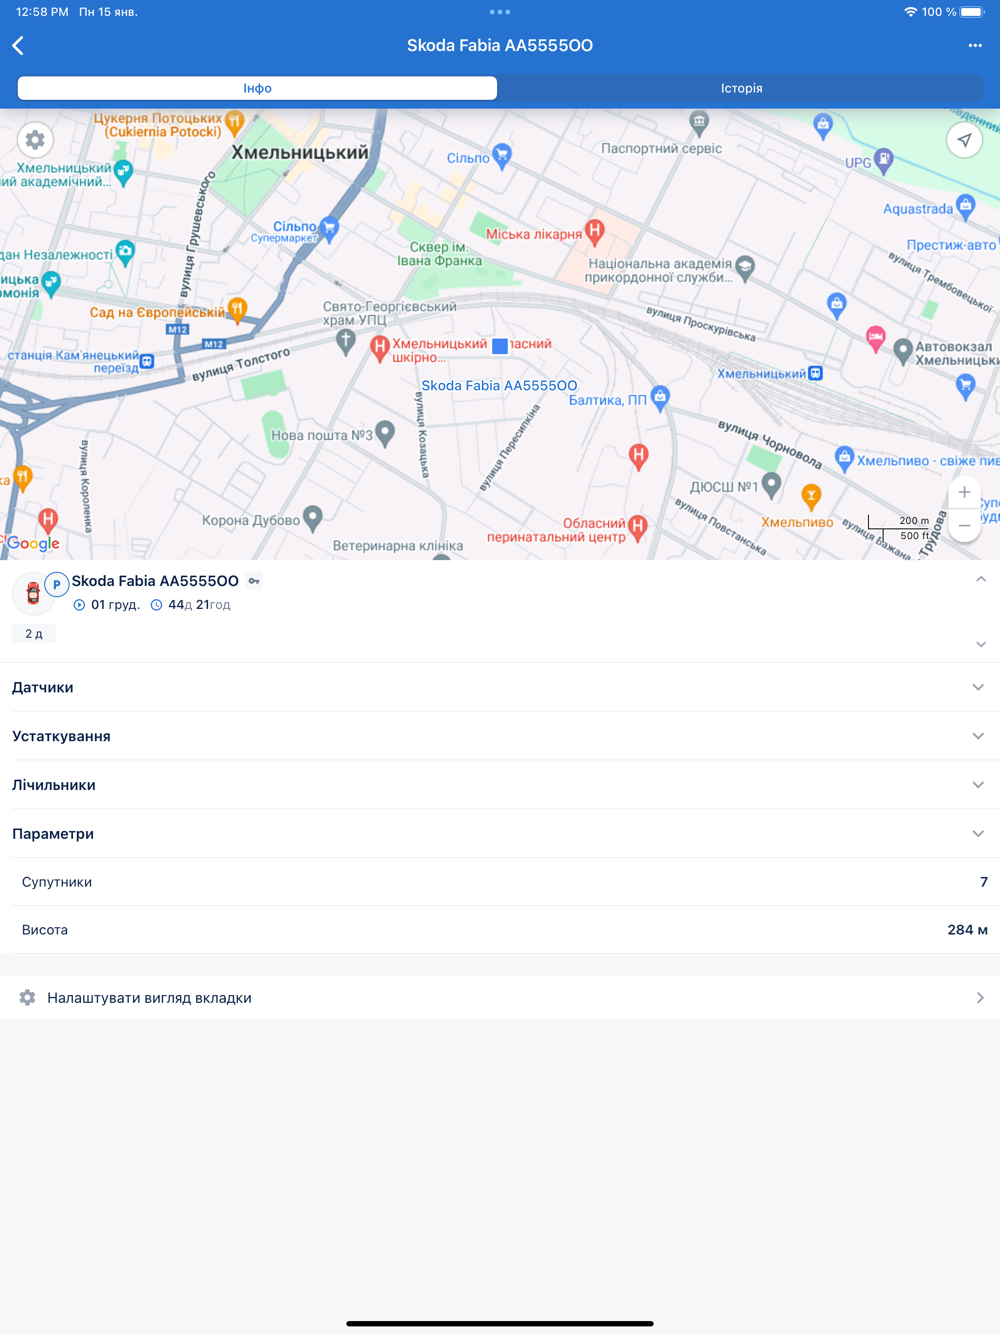Tap the Національна академія прикордонної служби pin
This screenshot has width=1000, height=1334.
[x=745, y=266]
